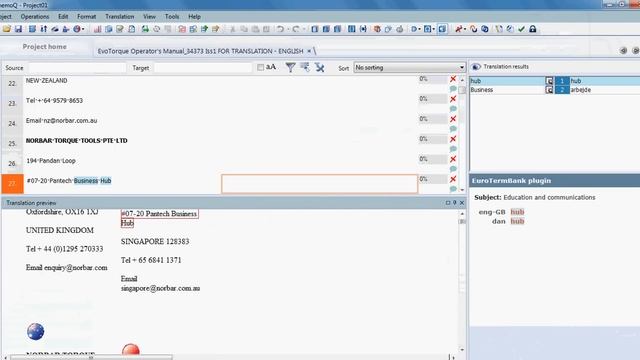This screenshot has height=360, width=640.
Task: Open the redo history dropdown arrow
Action: [304, 29]
